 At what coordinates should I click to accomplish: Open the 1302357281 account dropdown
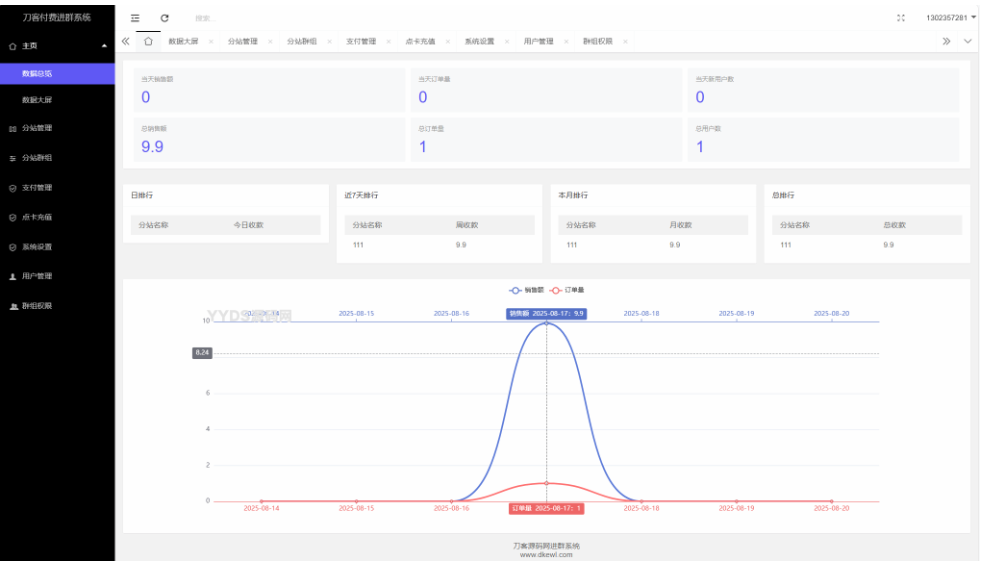point(950,18)
